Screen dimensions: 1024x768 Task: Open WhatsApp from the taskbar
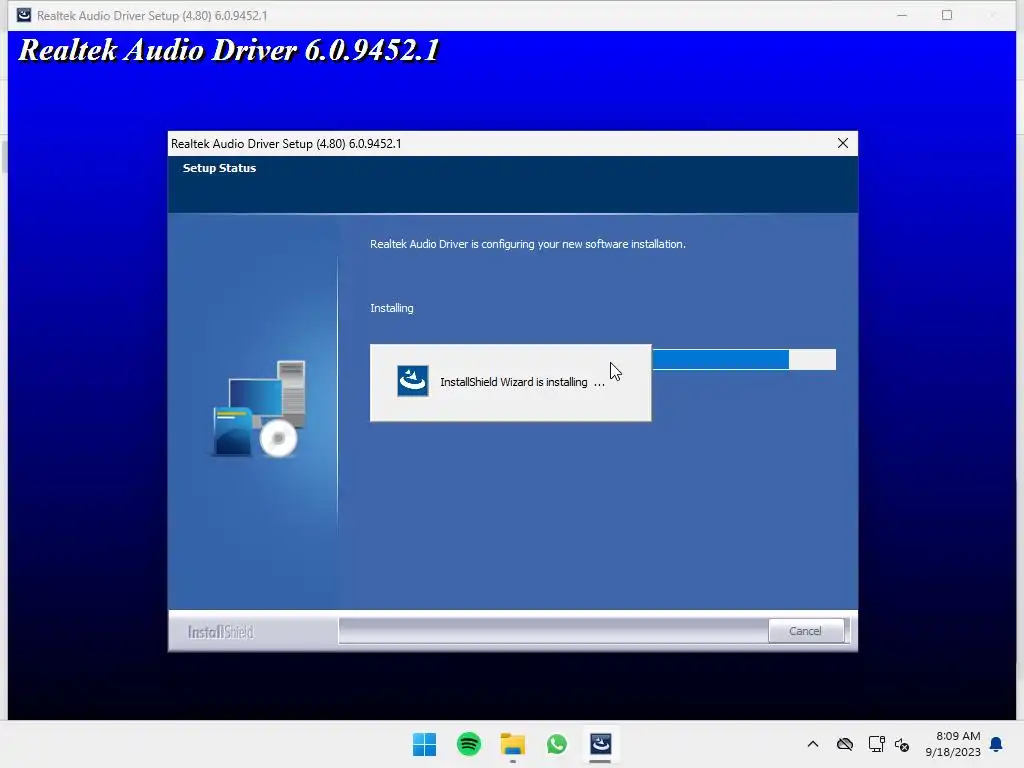click(556, 744)
